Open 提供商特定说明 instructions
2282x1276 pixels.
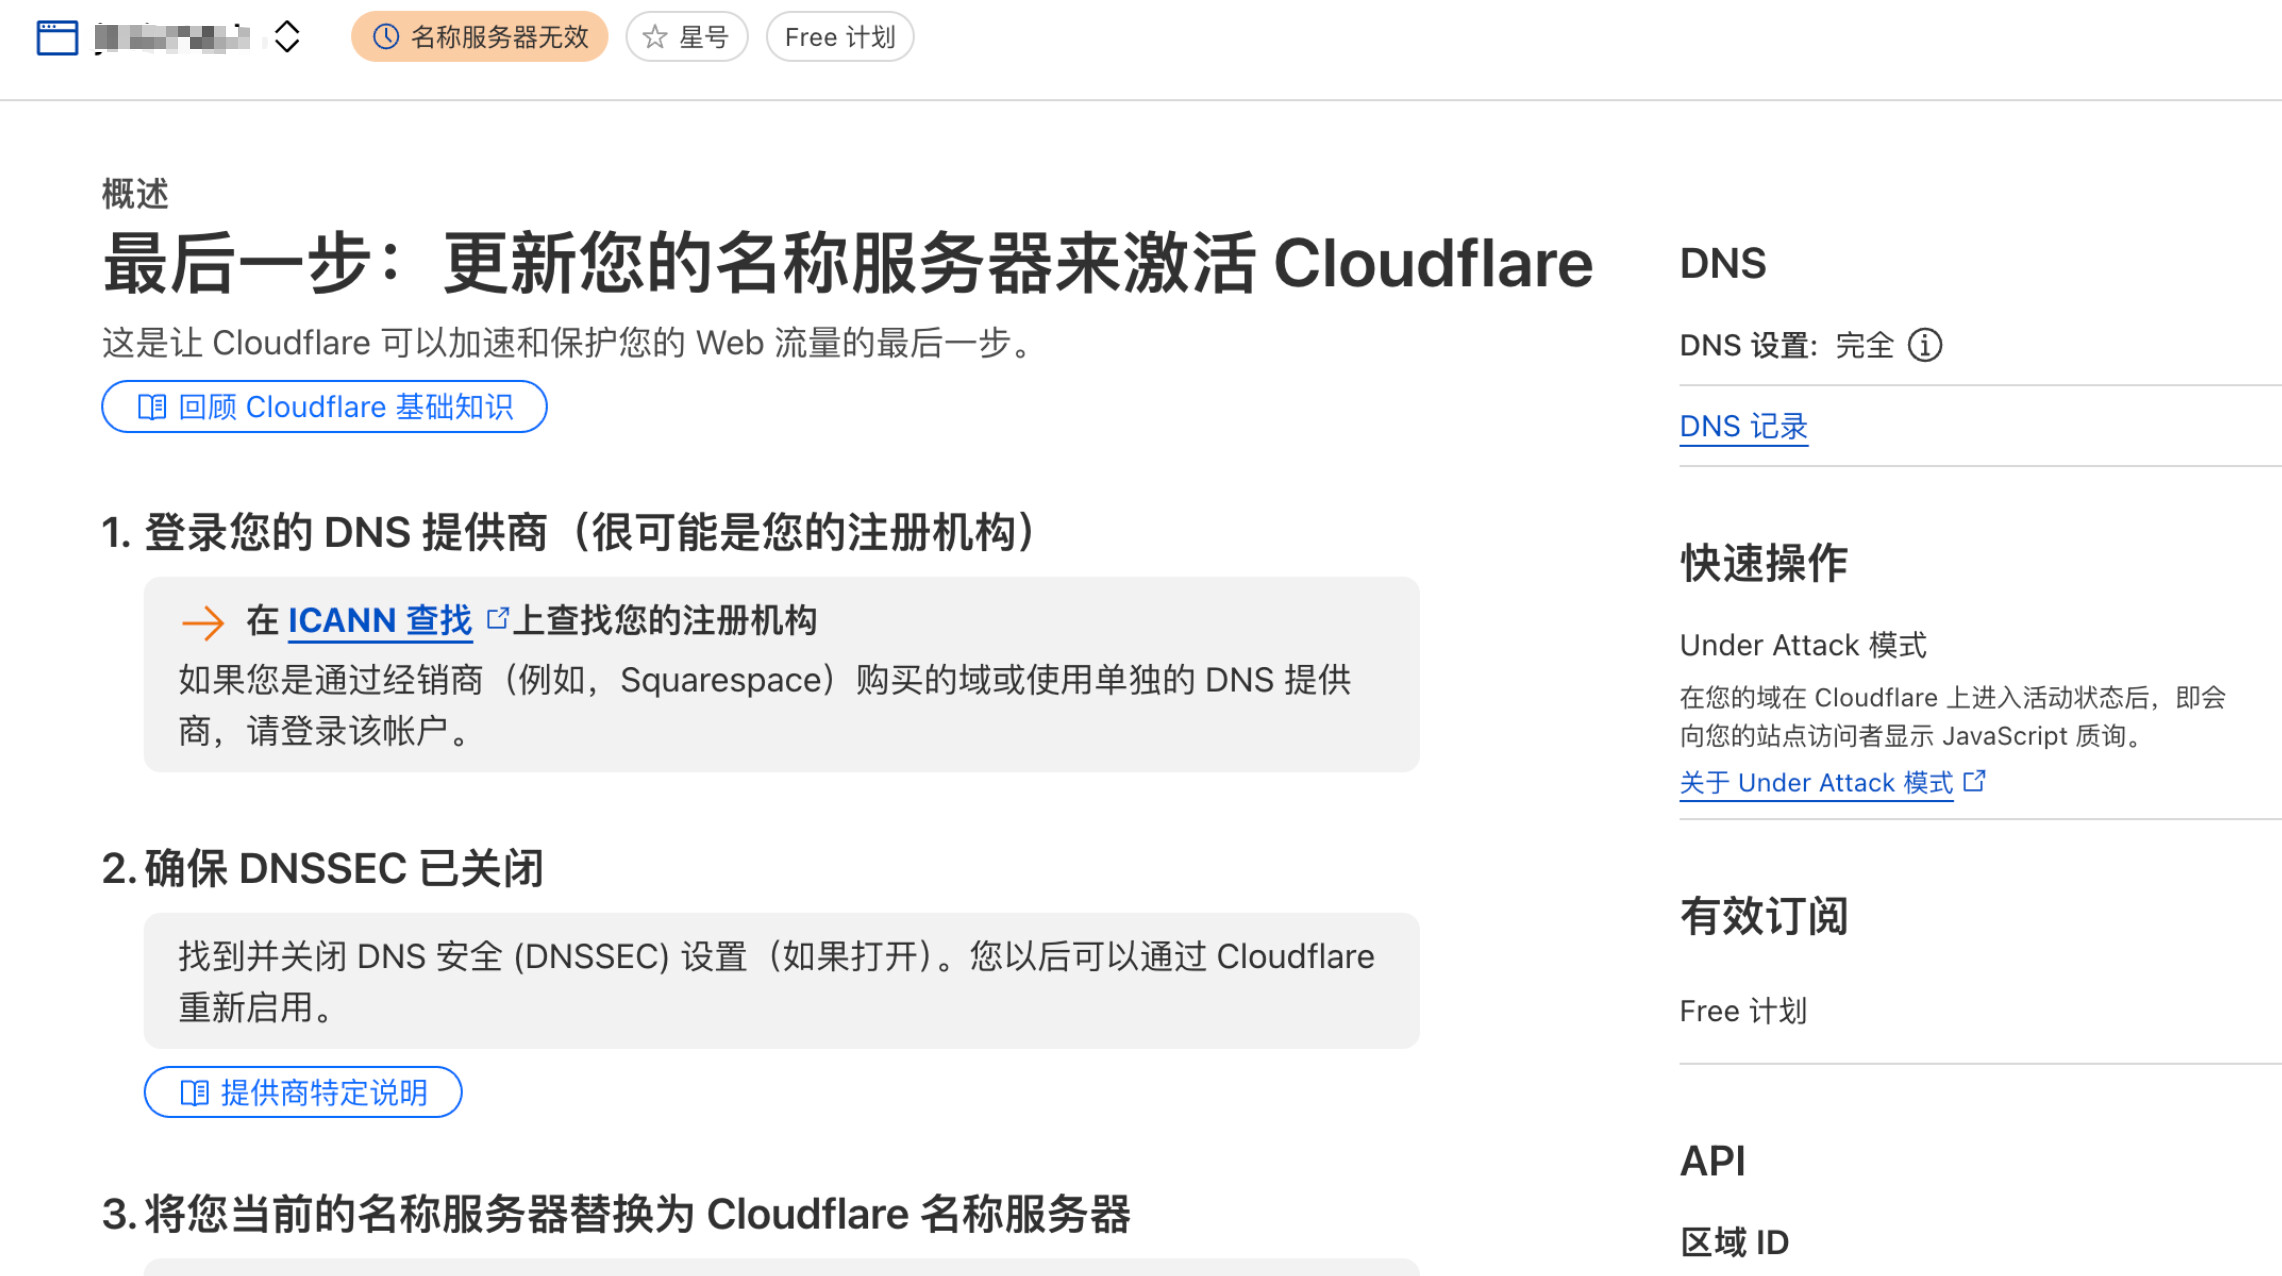click(303, 1092)
